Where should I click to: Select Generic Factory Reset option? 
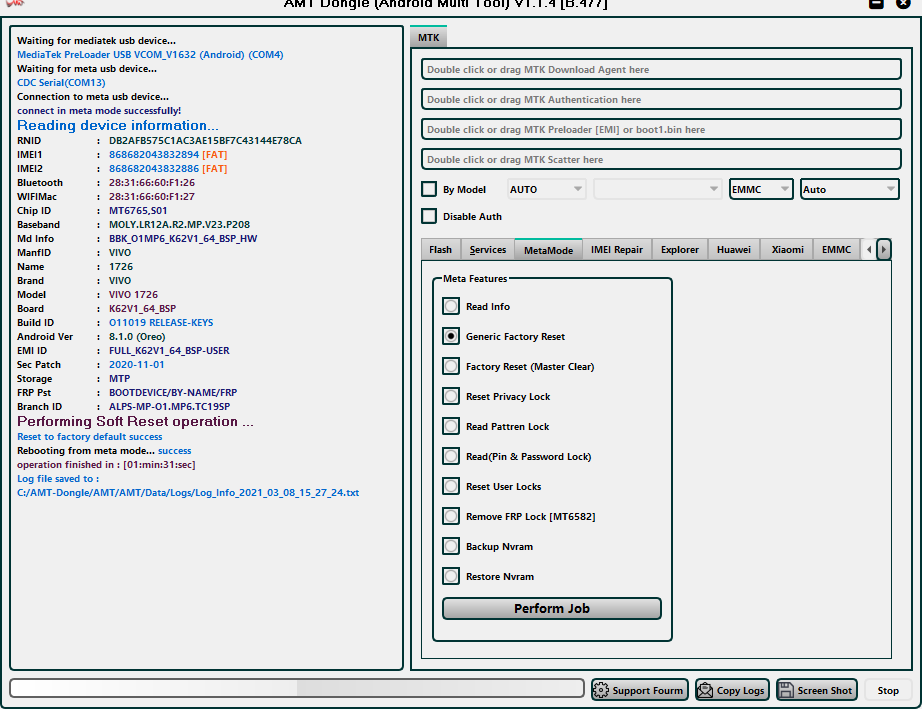pyautogui.click(x=451, y=336)
